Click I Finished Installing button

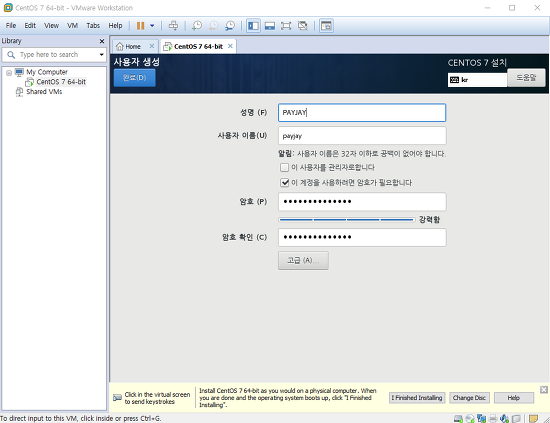pos(417,398)
